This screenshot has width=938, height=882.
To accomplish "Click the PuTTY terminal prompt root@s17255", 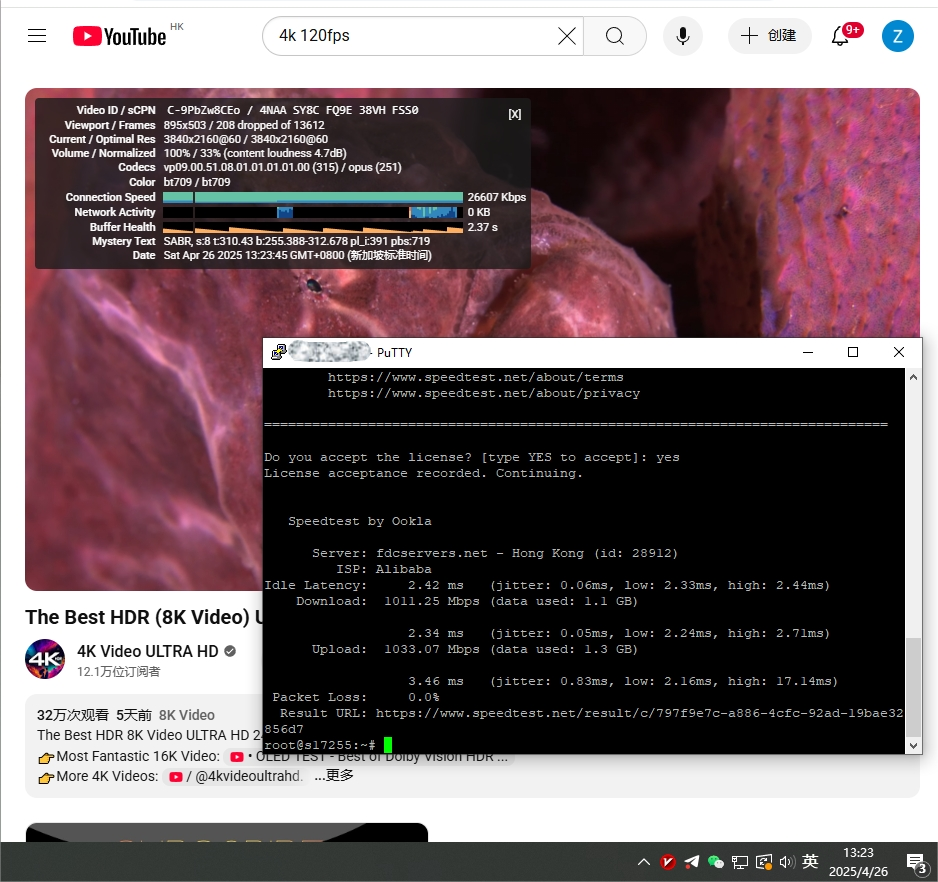I will tap(319, 746).
